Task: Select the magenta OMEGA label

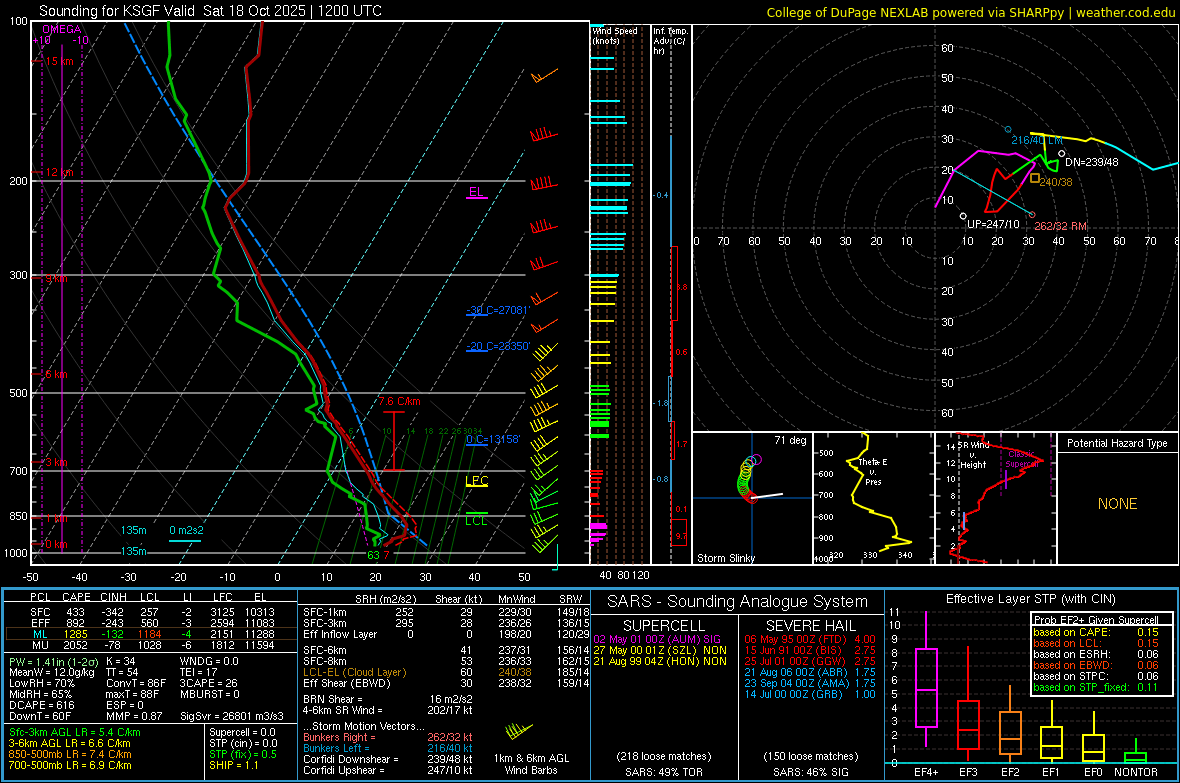Action: 62,29
